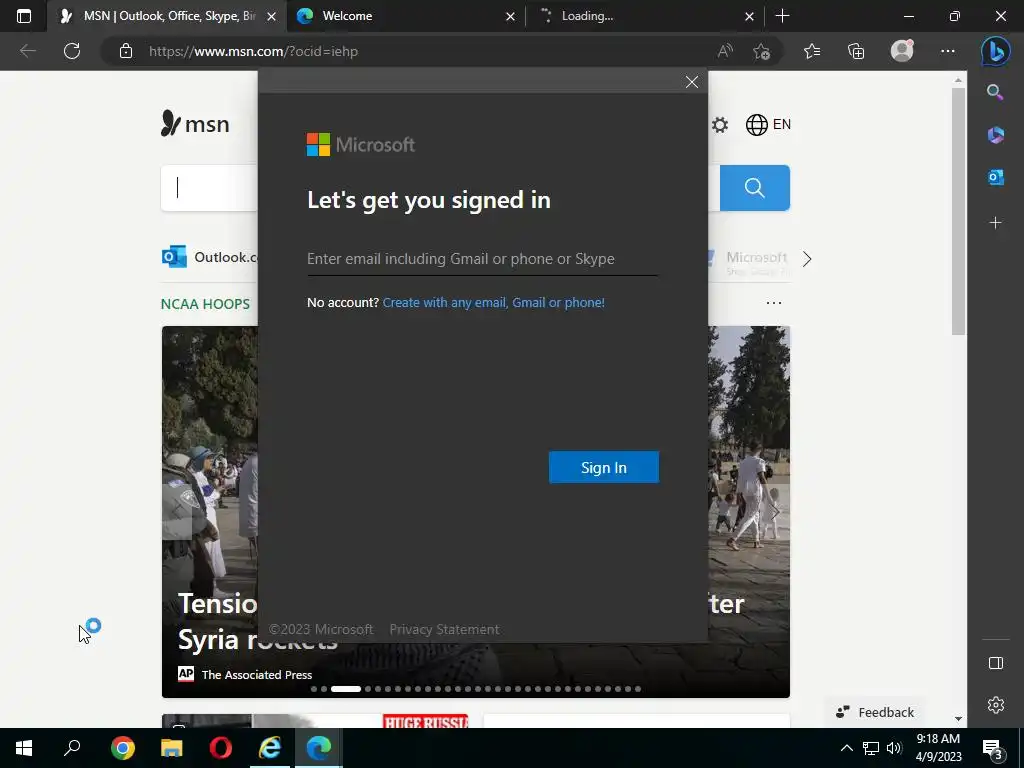
Task: Close the Microsoft sign-in dialog
Action: tap(692, 82)
